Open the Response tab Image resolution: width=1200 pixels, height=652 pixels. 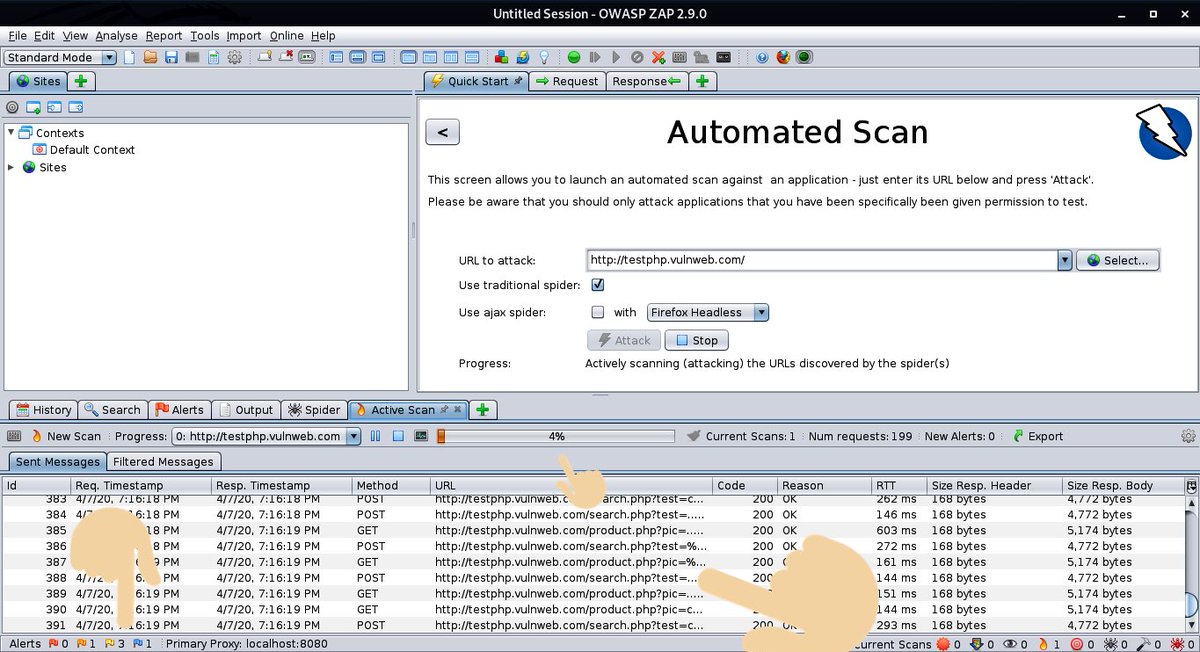pyautogui.click(x=647, y=81)
